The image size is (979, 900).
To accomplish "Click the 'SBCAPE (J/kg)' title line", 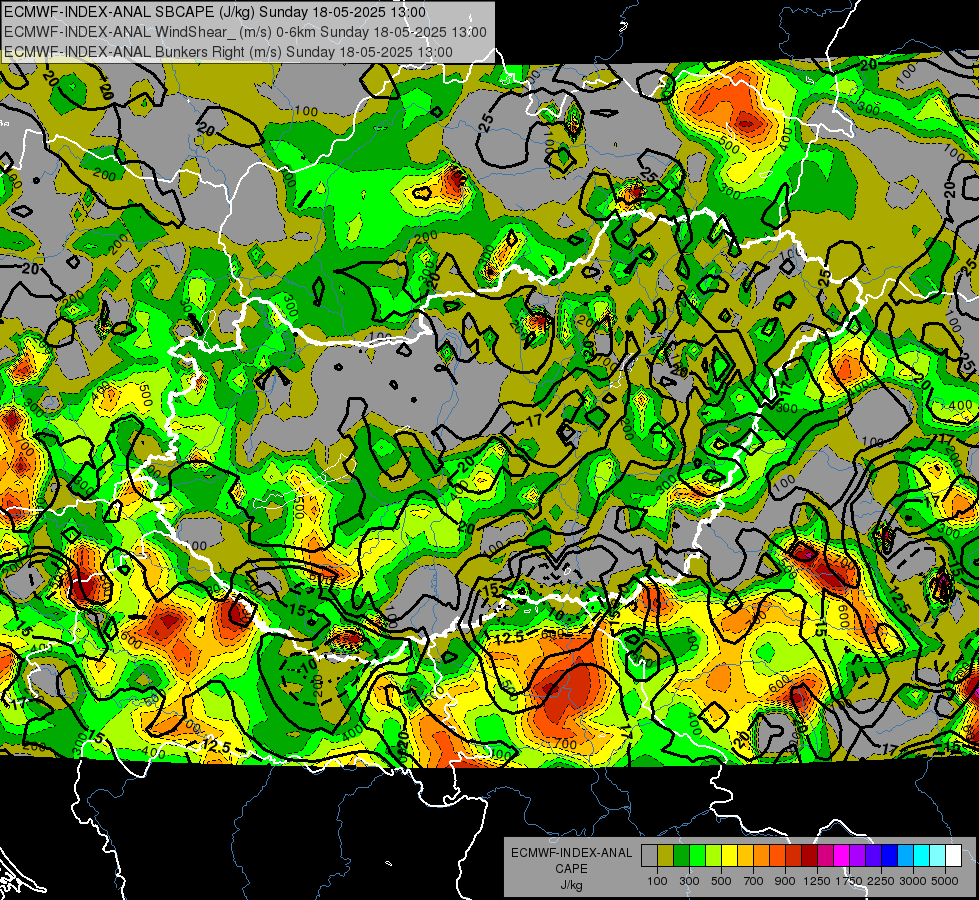I will (215, 12).
